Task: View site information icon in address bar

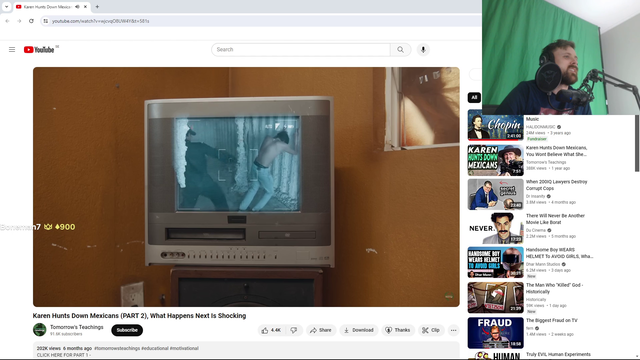Action: 46,21
